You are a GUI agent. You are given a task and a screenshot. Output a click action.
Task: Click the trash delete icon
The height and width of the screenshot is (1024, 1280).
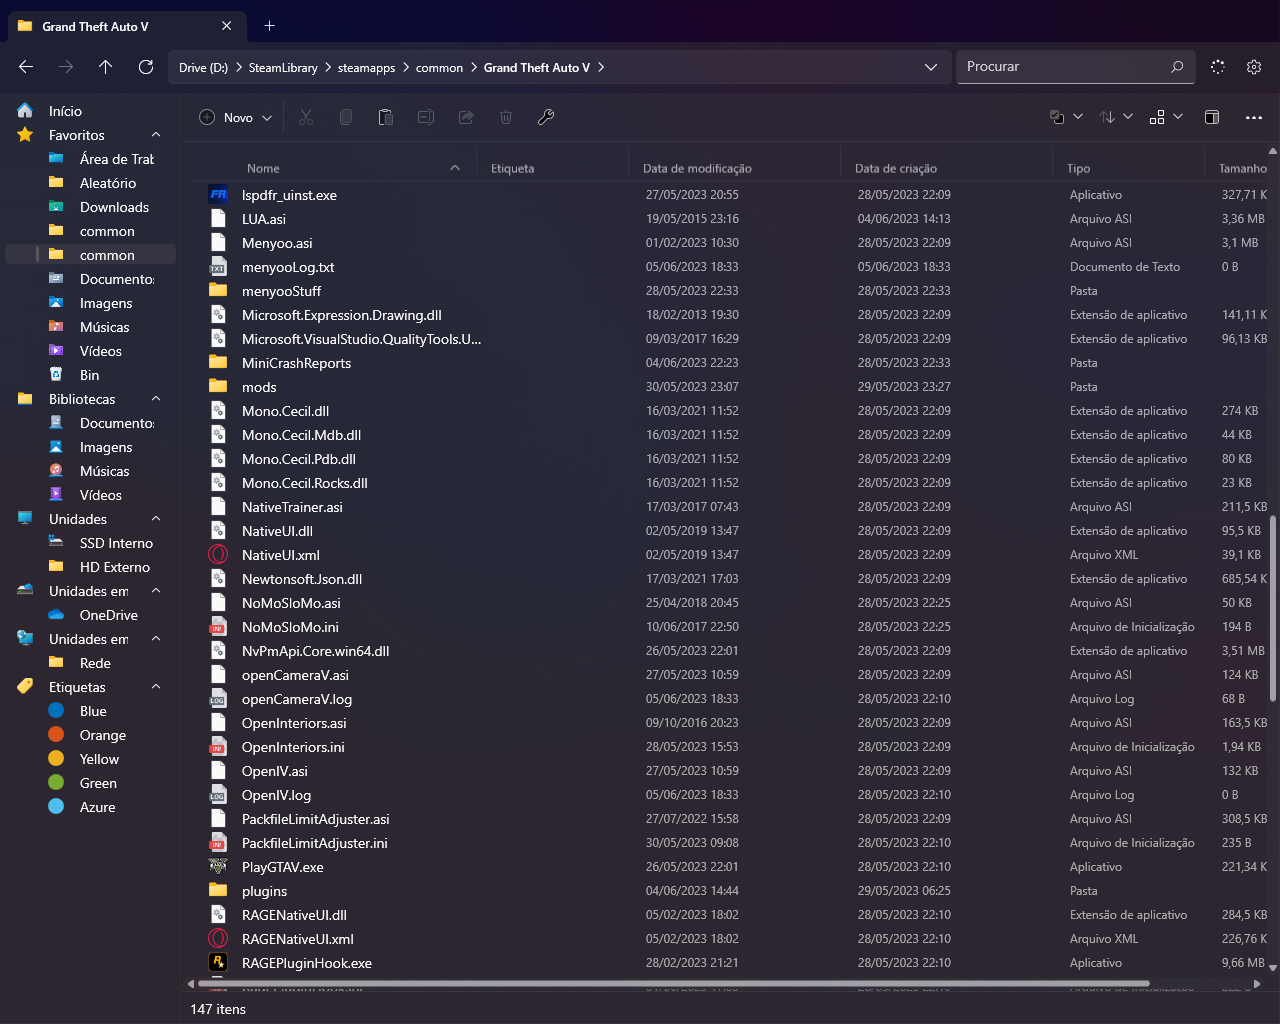click(506, 117)
